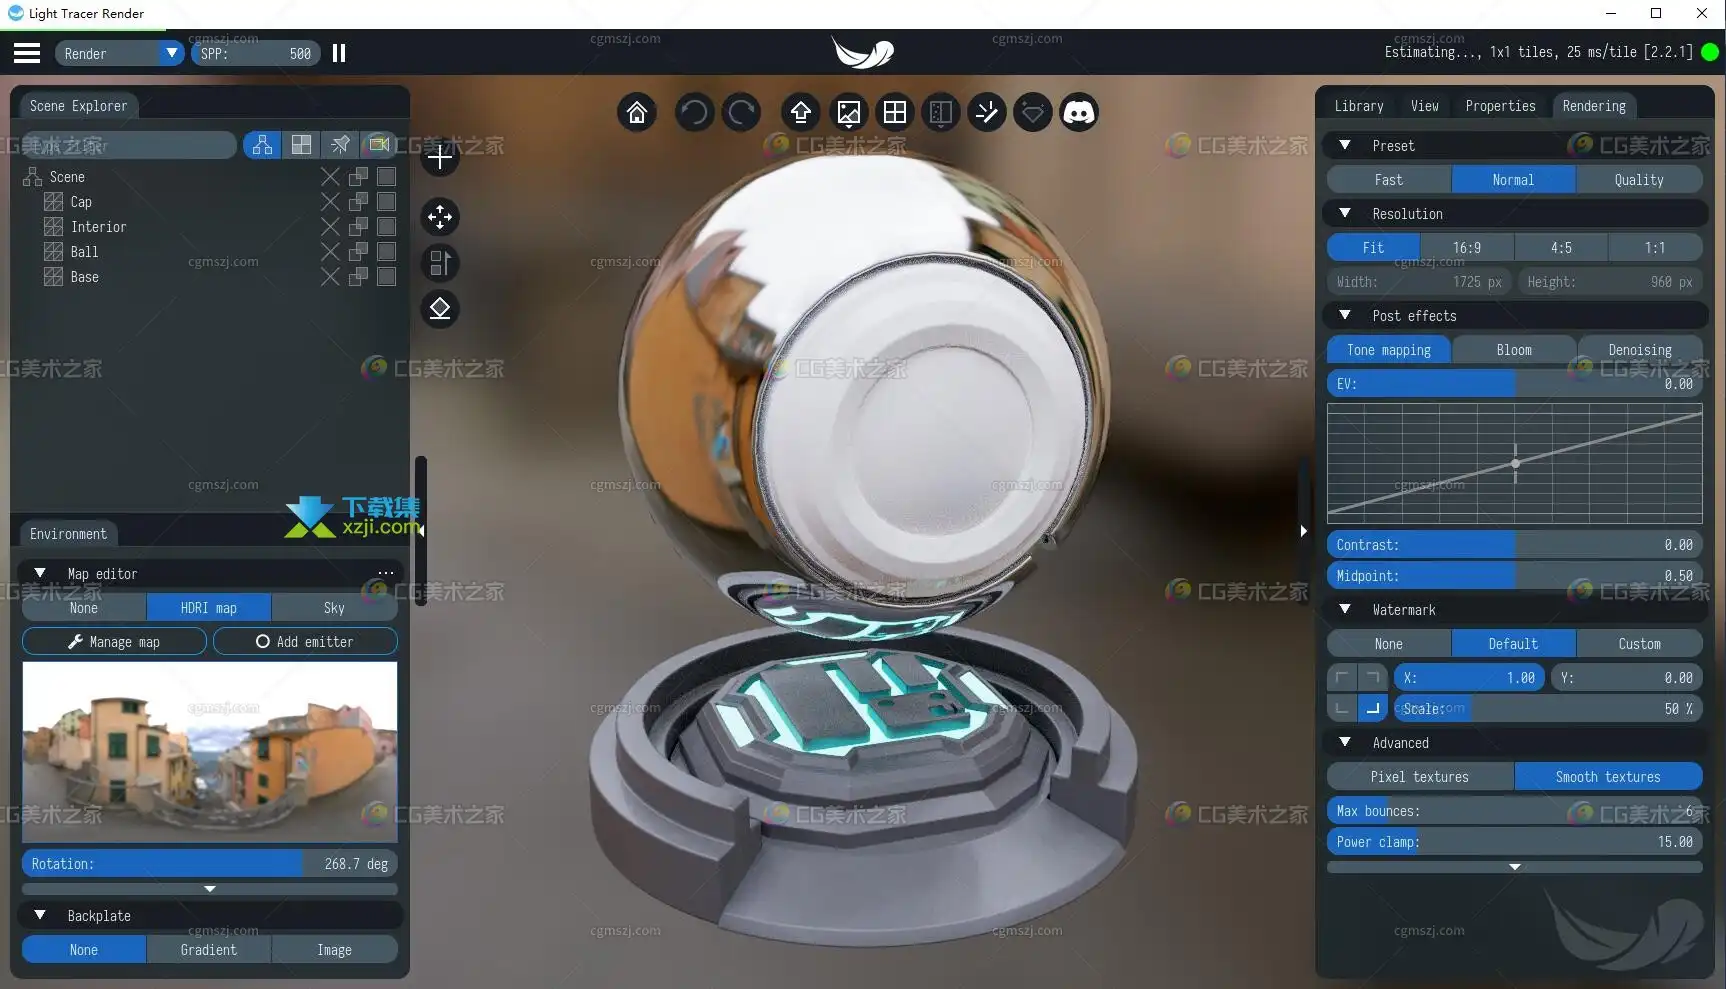Collapse the Map editor section

[40, 574]
